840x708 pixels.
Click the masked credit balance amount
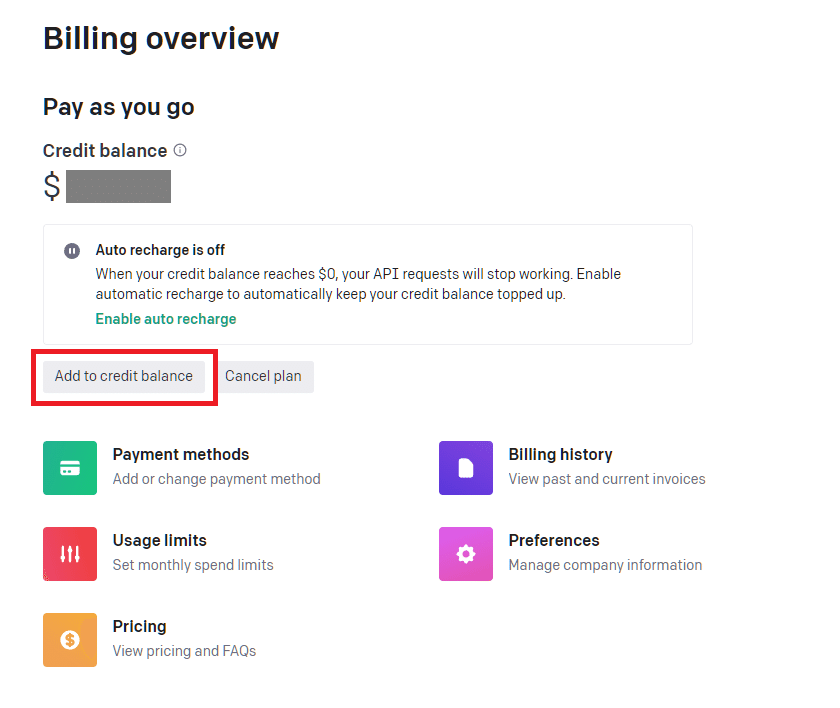[x=118, y=186]
